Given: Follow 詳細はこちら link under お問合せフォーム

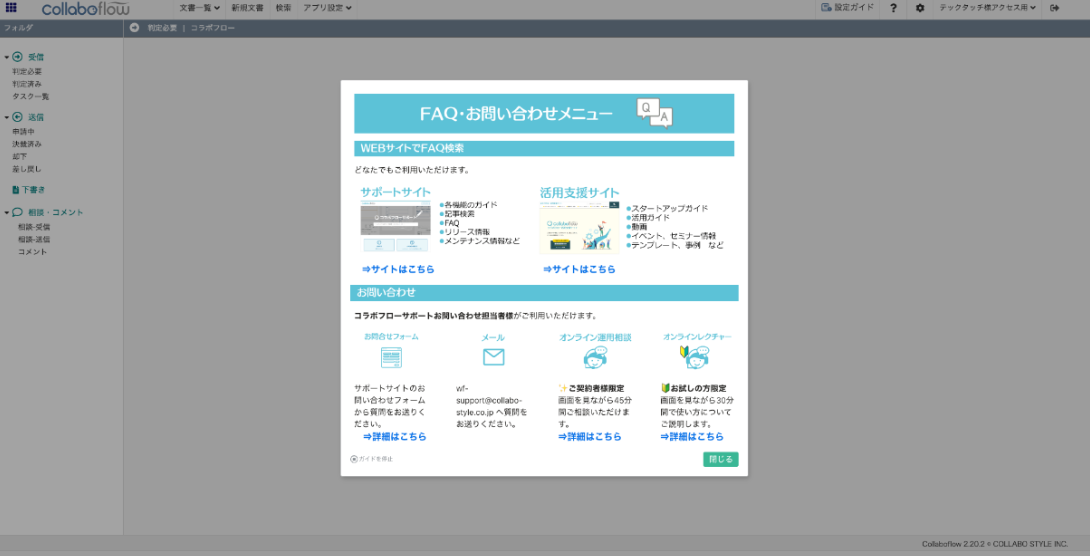Looking at the screenshot, I should 395,437.
